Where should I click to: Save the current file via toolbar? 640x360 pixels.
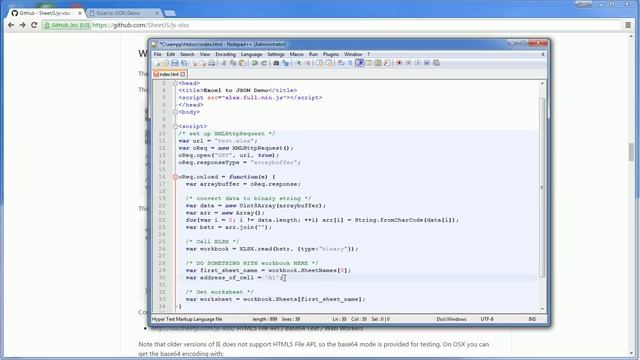tap(175, 63)
